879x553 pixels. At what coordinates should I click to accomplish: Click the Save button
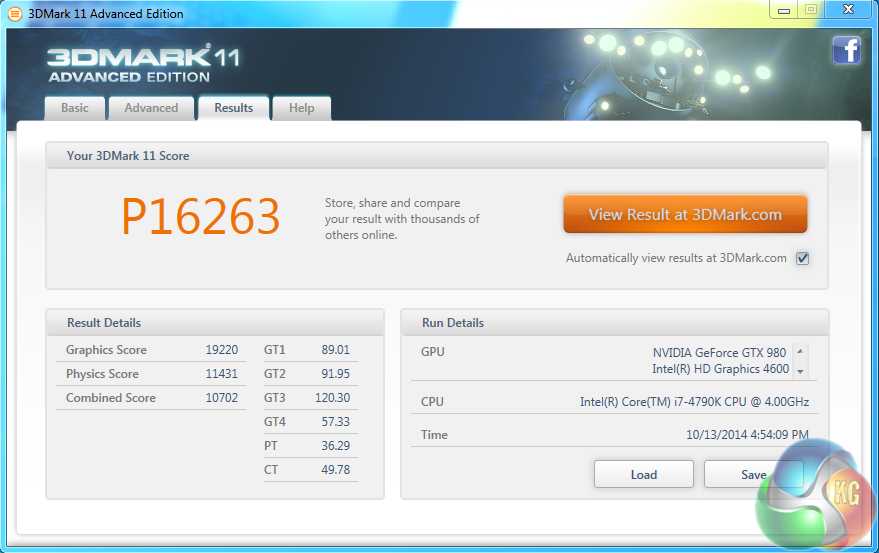tap(753, 474)
